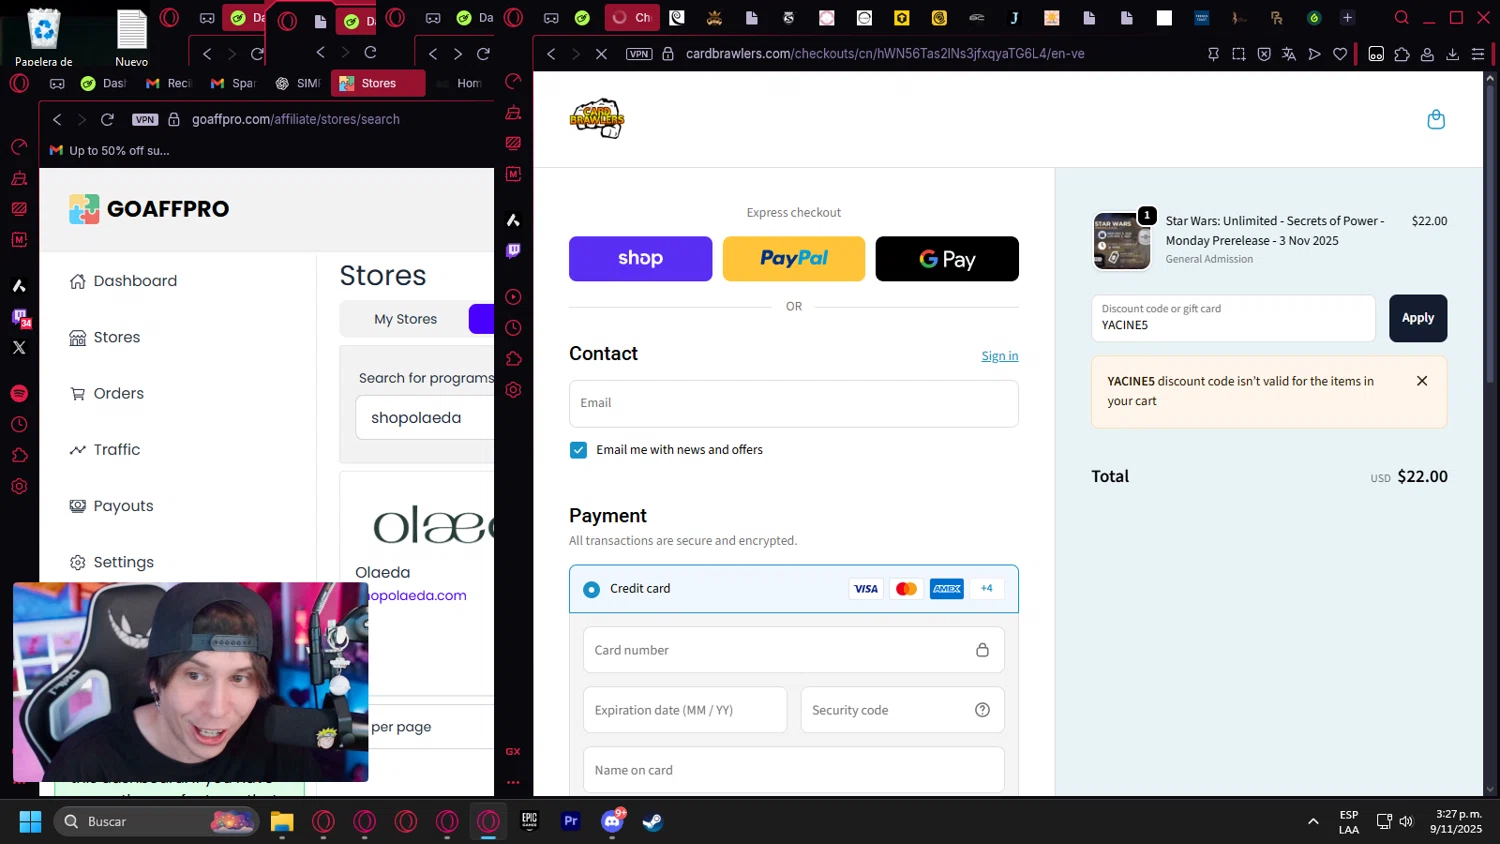Open Settings in the GoAffPro menu
Screen dimensions: 1500x844
111,562
